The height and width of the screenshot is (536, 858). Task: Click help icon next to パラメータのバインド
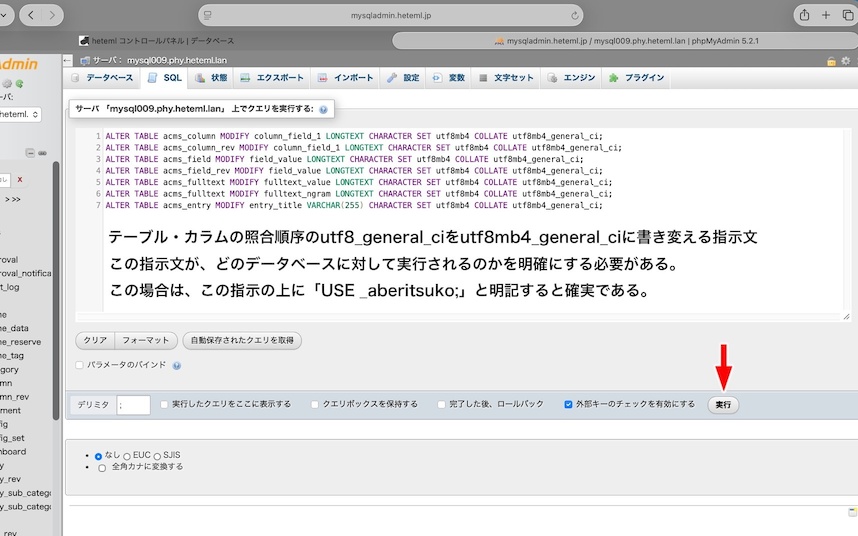click(x=177, y=366)
